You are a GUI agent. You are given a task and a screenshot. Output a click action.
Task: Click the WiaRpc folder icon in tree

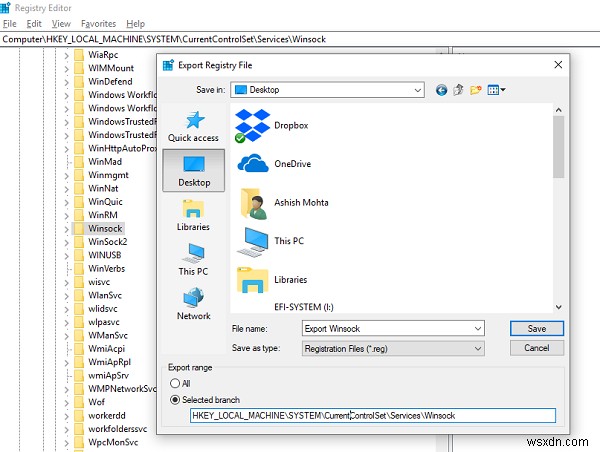[x=79, y=55]
